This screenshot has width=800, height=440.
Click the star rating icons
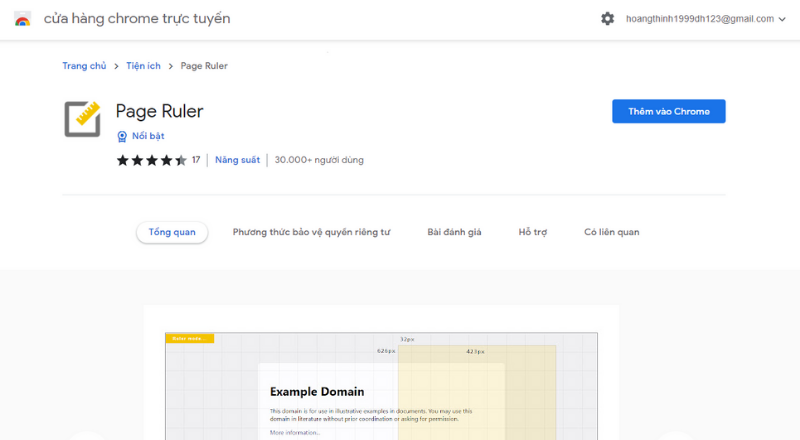click(x=152, y=160)
